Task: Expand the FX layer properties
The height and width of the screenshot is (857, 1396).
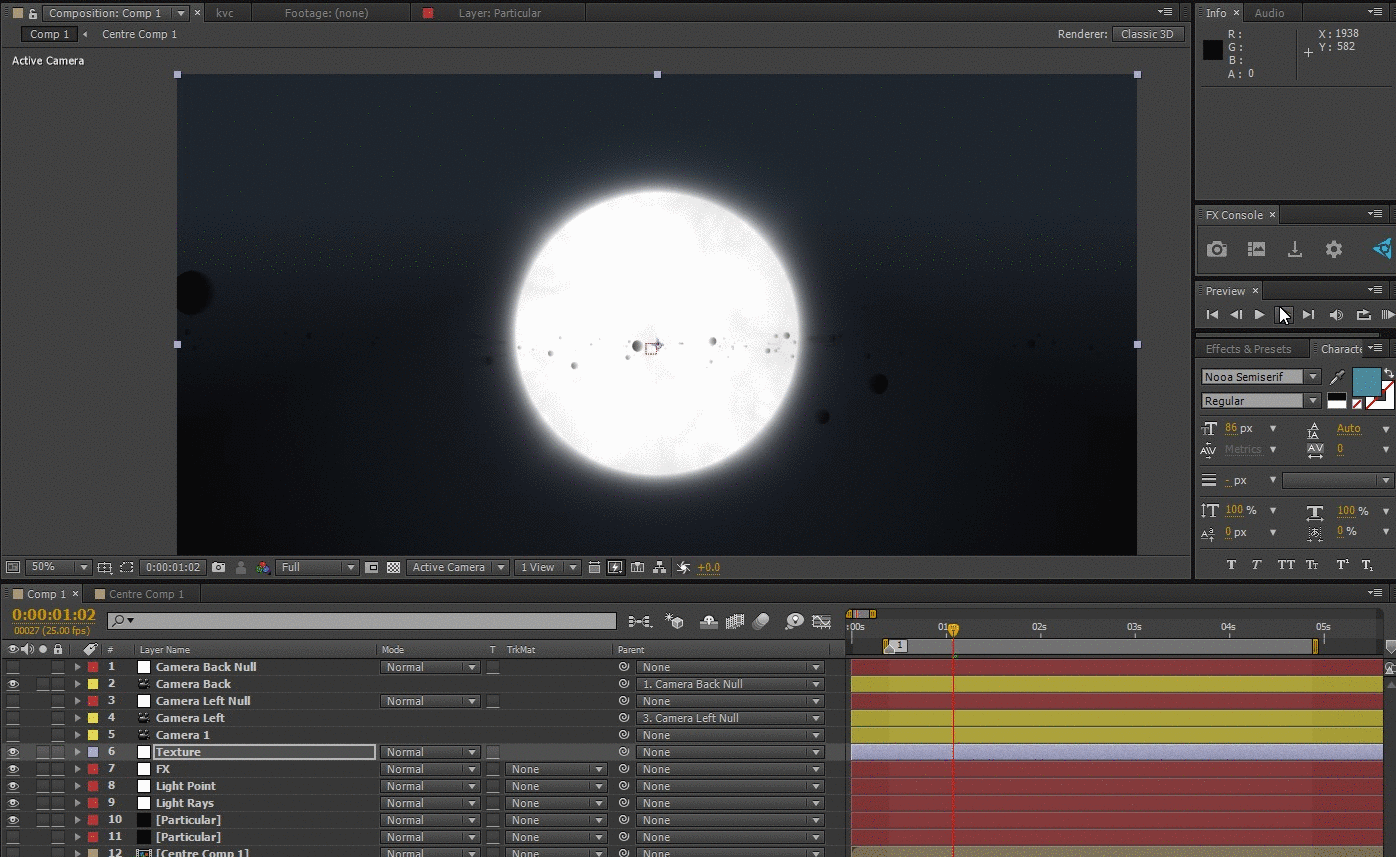Action: coord(77,769)
